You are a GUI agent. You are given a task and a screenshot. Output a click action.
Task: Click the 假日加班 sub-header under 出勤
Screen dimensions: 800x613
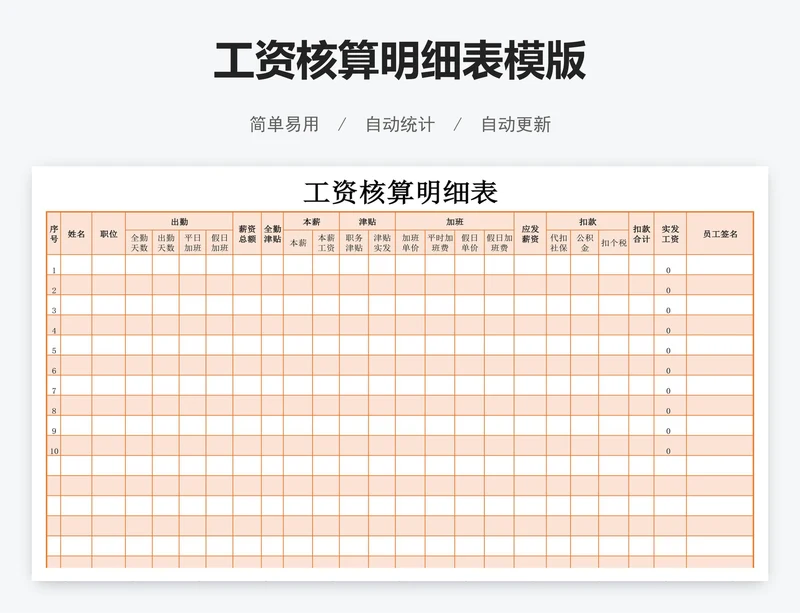click(219, 242)
